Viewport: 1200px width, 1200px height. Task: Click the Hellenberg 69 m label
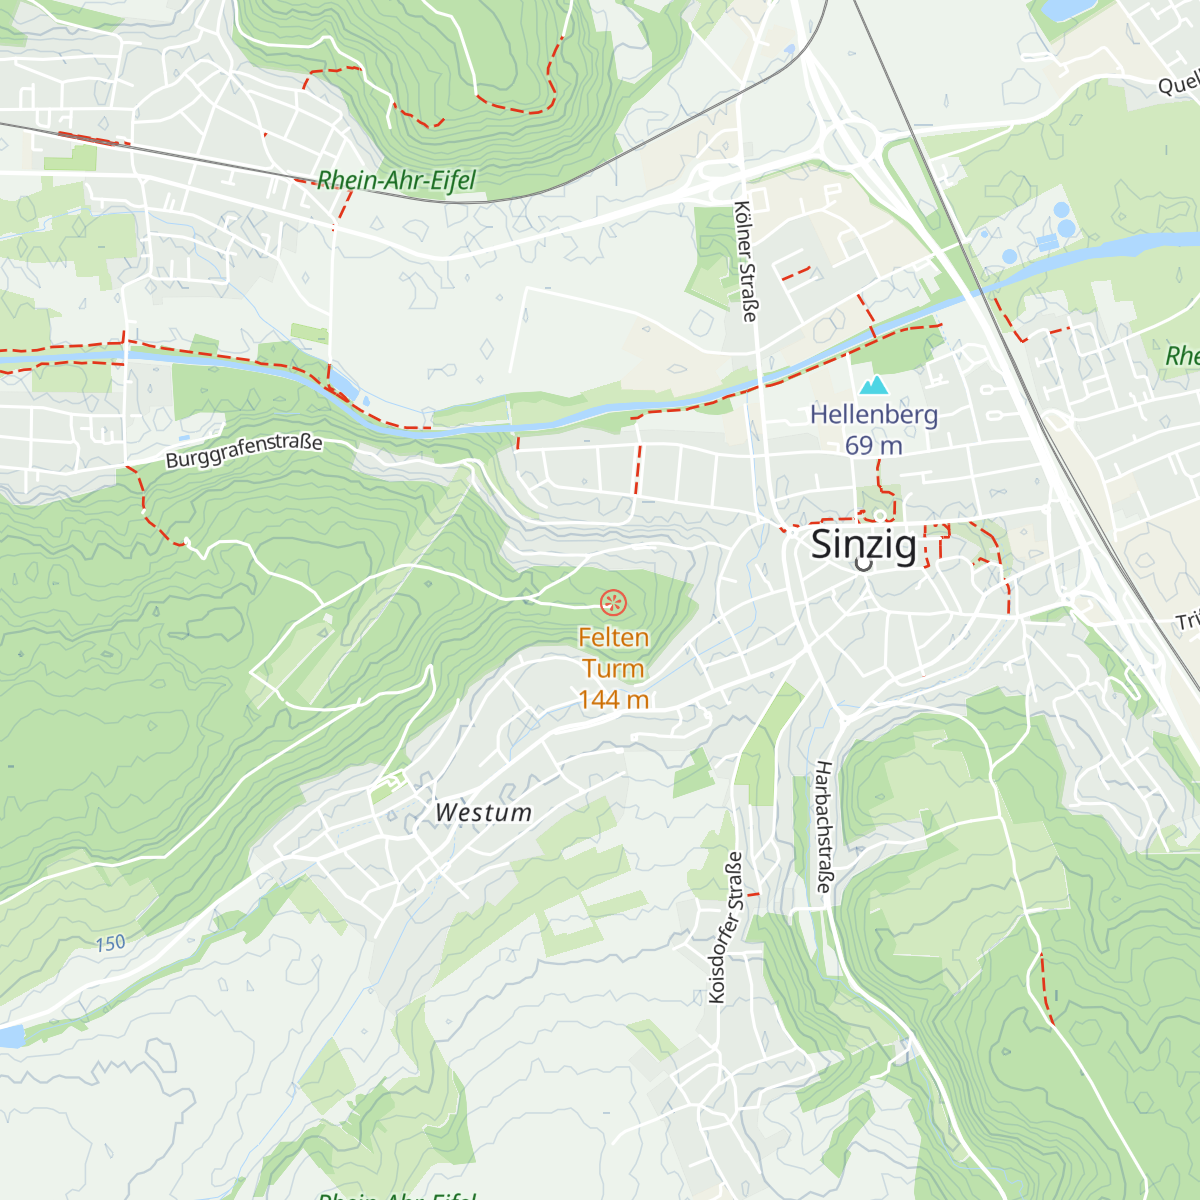(874, 430)
